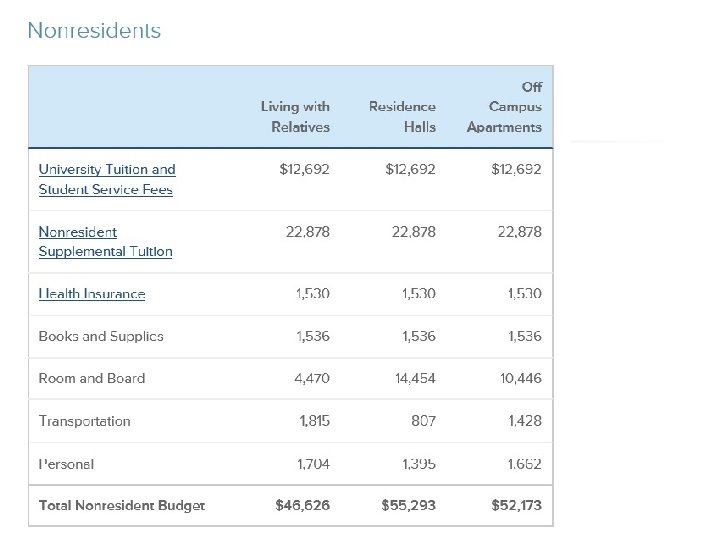Screen dimensions: 720x540
Task: Click the Room and Board row label
Action: pos(92,378)
